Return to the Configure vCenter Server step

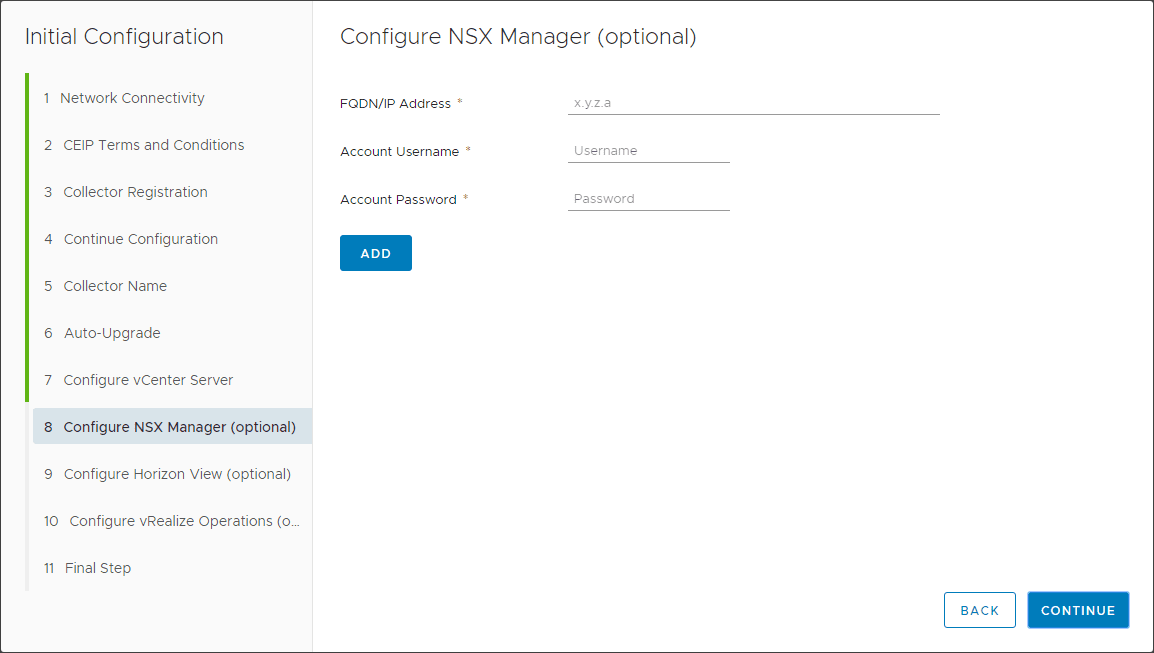(148, 380)
